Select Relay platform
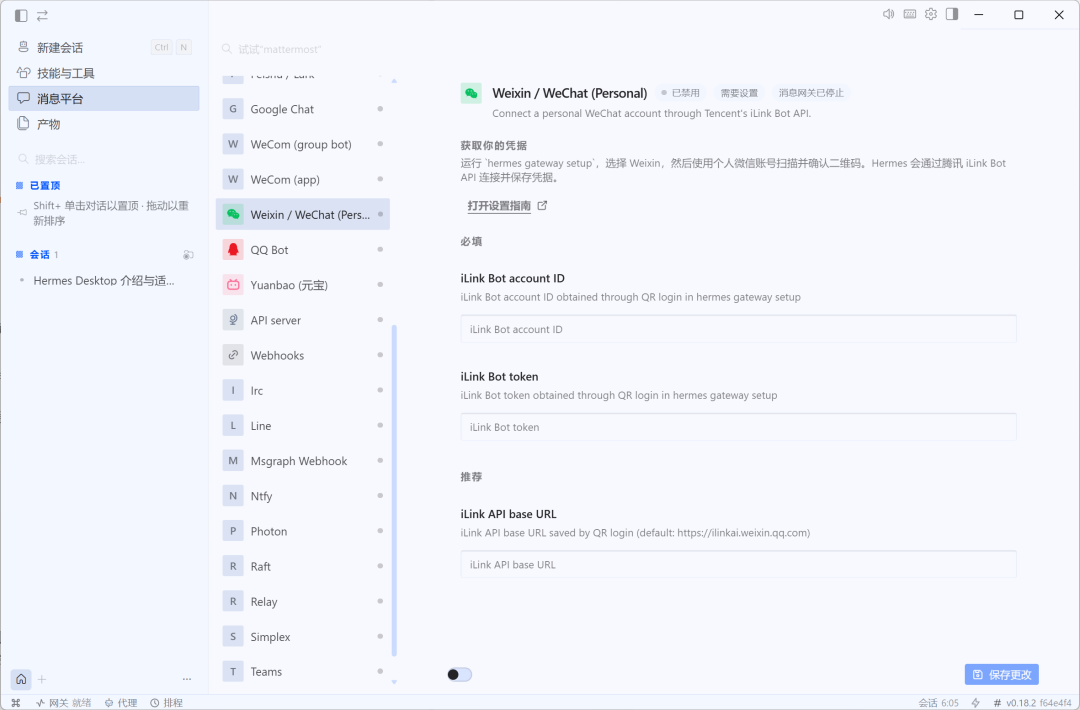The image size is (1080, 710). 302,601
